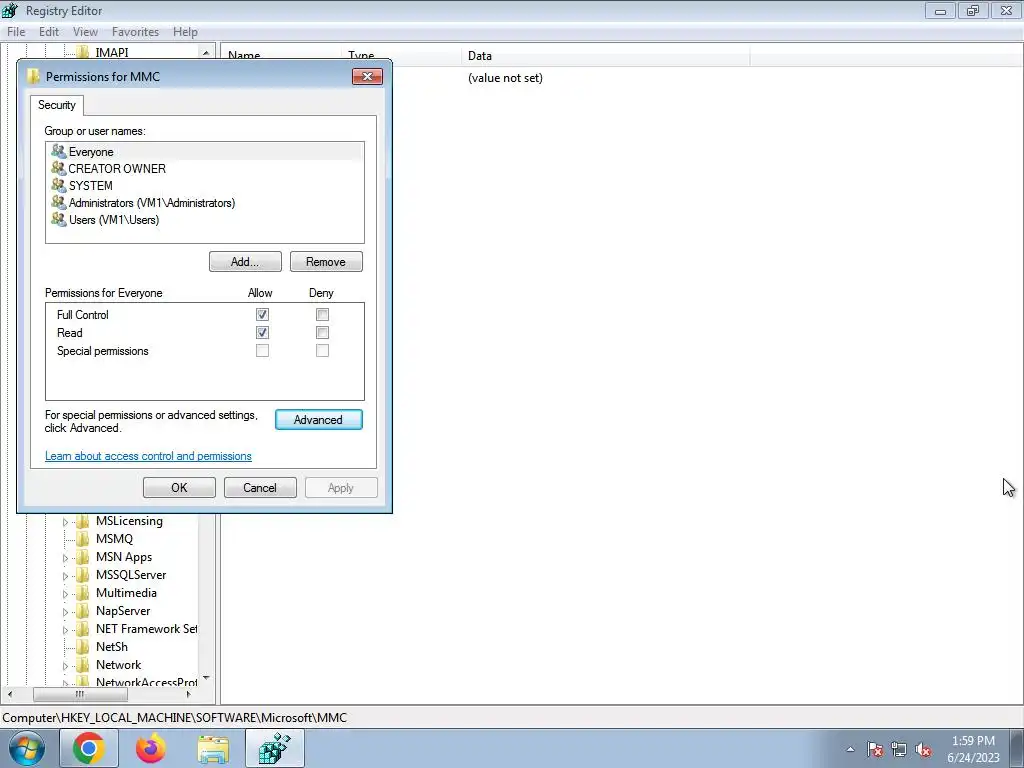Click the IMAPI folder icon in tree
1024x768 pixels.
(82, 52)
